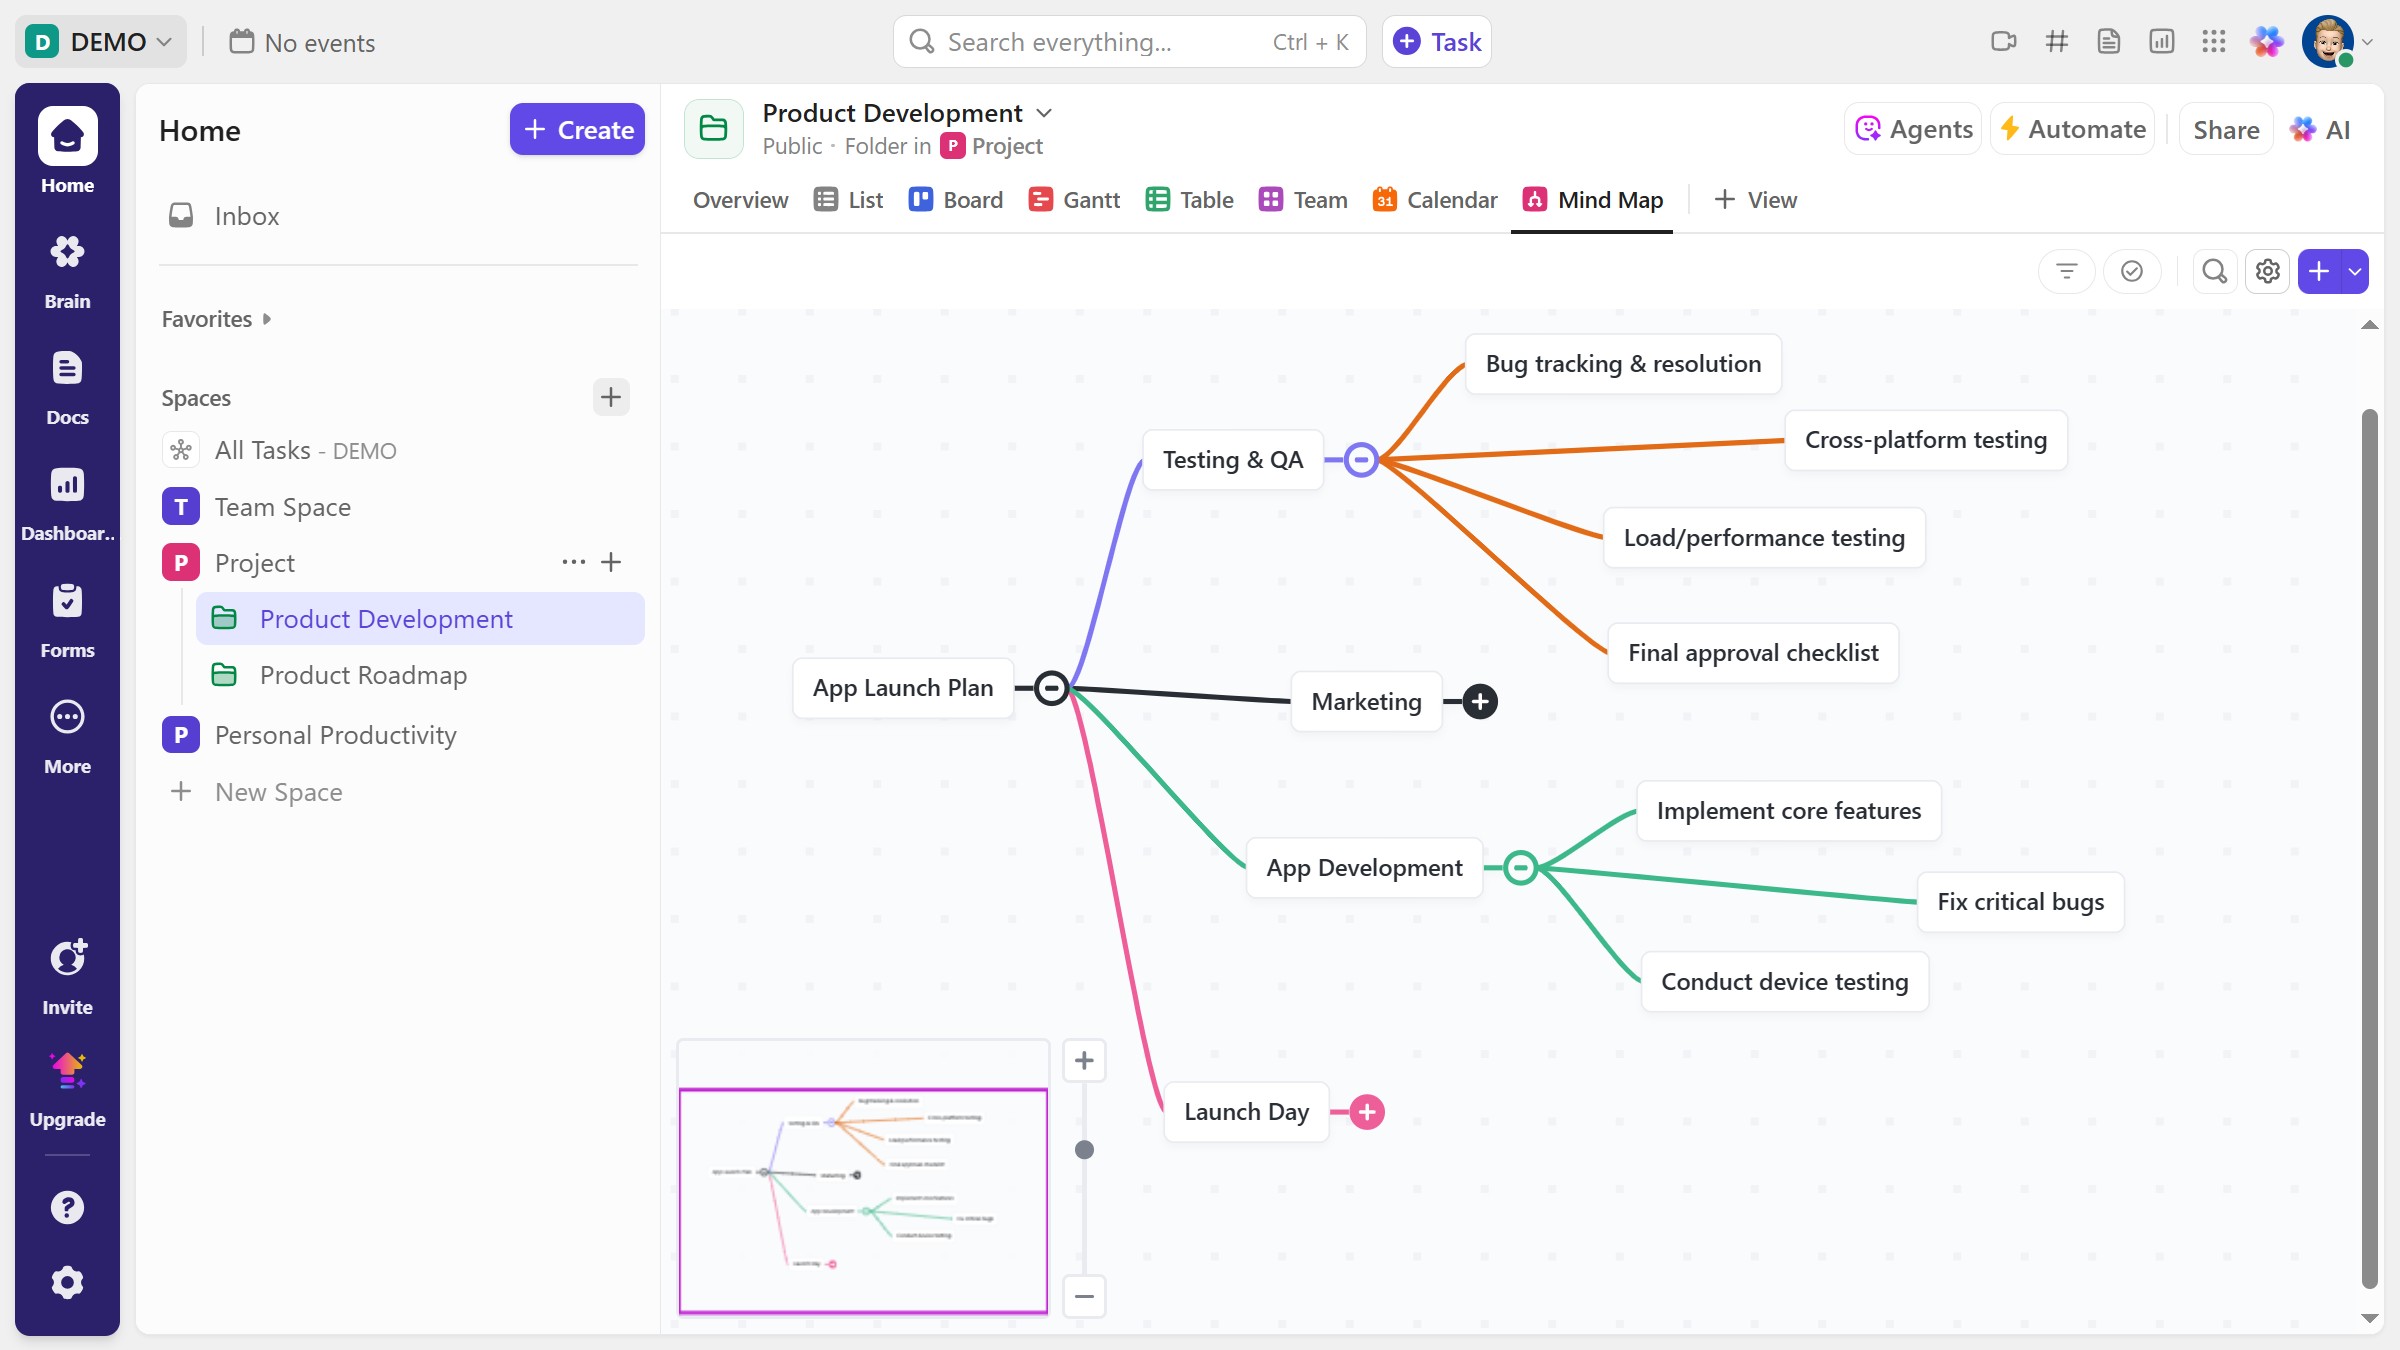2400x1350 pixels.
Task: Open the DEMO workspace switcher
Action: (x=100, y=41)
